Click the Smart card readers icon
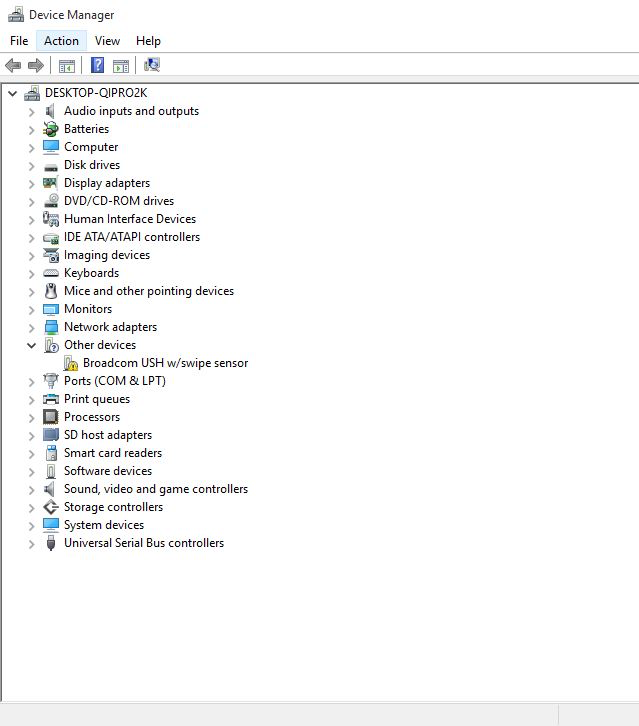 coord(51,453)
